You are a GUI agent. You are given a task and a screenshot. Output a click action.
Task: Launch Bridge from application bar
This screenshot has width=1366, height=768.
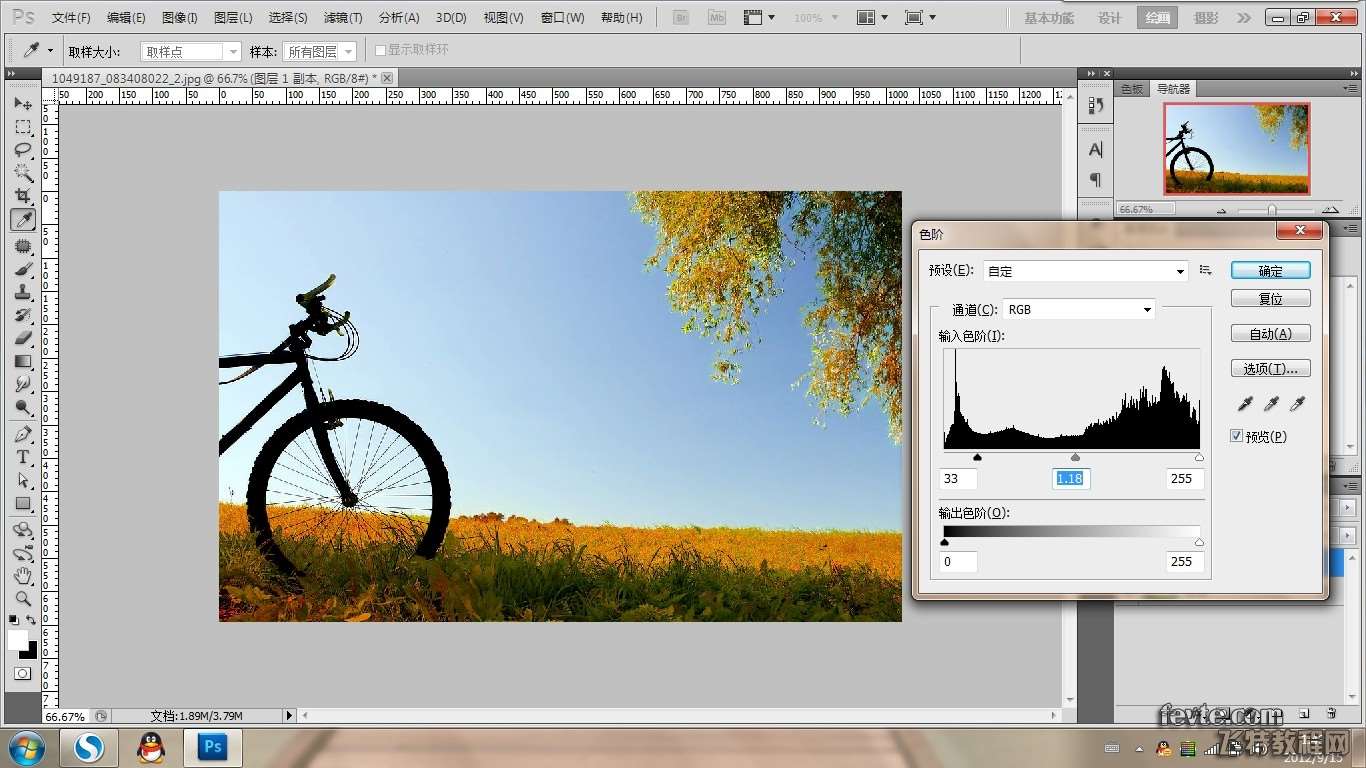pyautogui.click(x=681, y=18)
